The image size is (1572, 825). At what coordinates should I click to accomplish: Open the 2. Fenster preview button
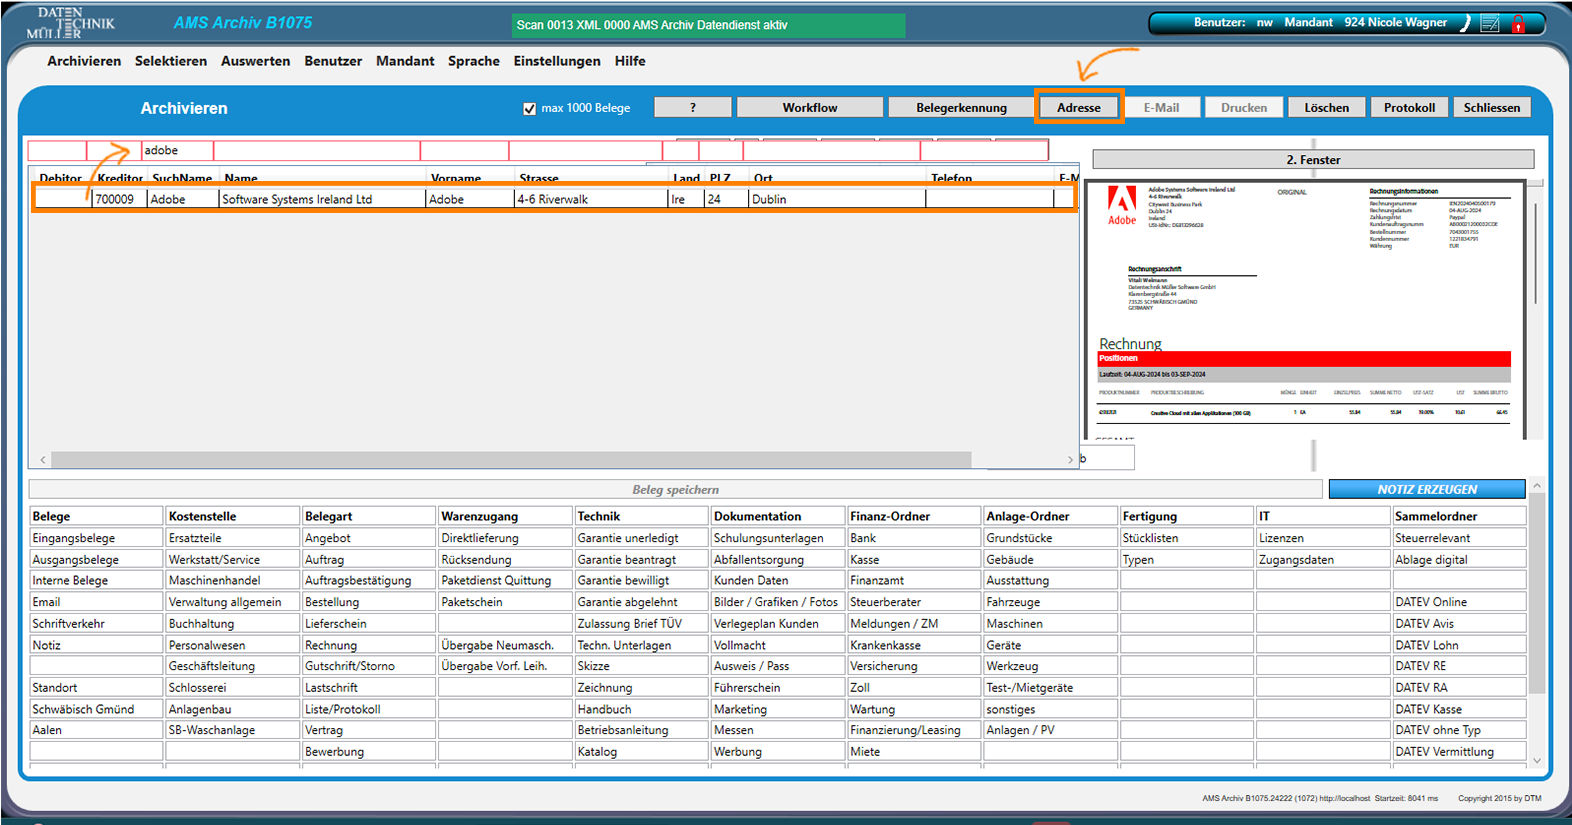[x=1313, y=160]
